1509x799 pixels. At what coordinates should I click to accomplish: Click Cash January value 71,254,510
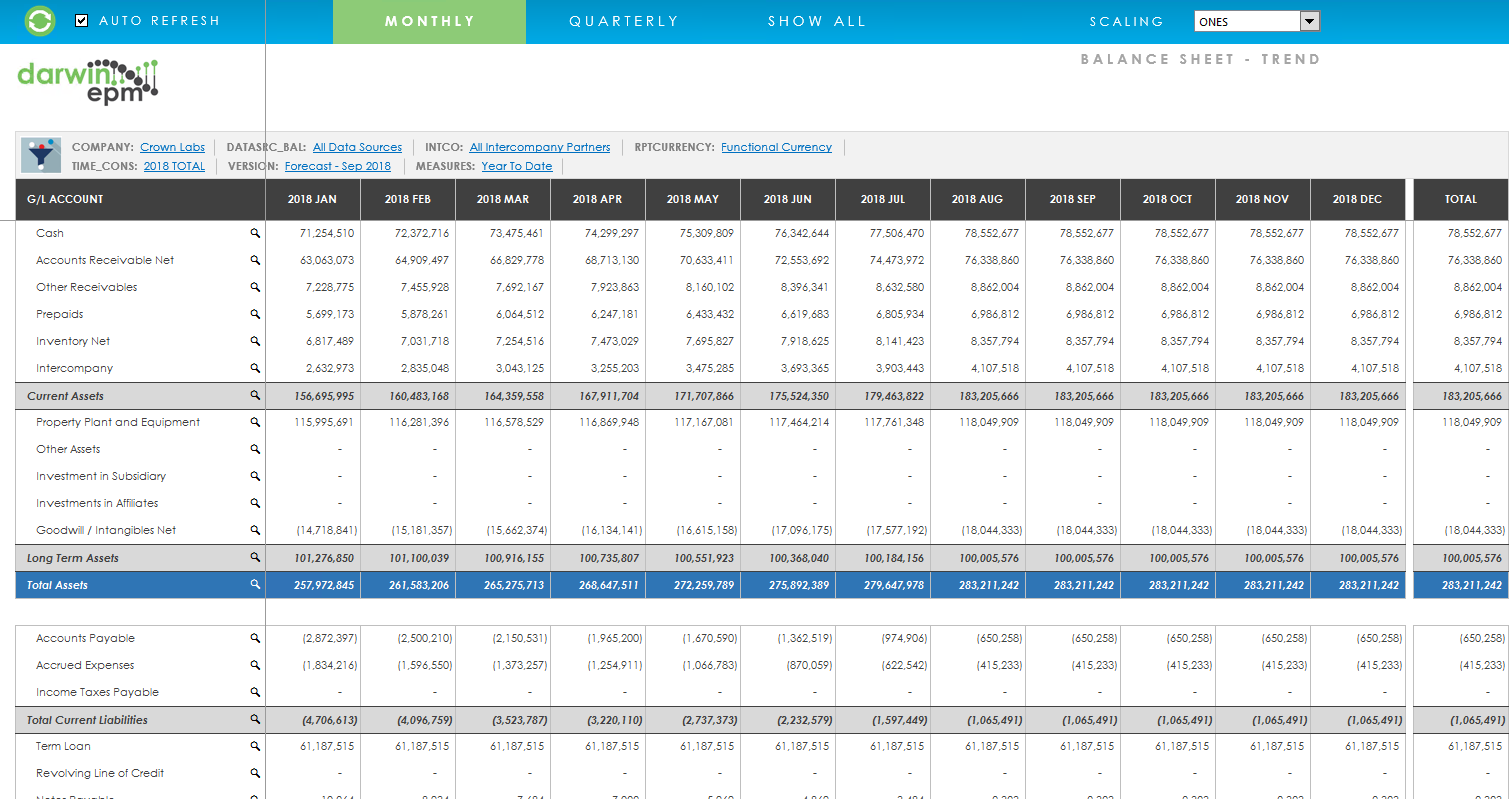click(x=327, y=233)
